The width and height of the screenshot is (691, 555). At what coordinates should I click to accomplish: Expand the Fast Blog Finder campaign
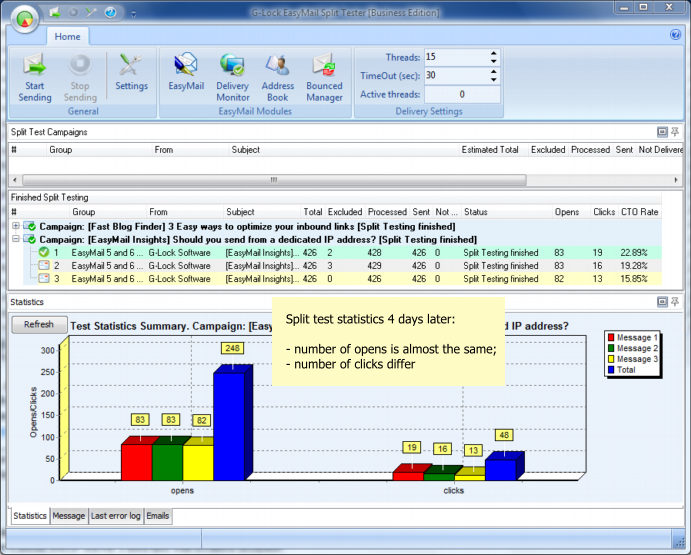[16, 226]
